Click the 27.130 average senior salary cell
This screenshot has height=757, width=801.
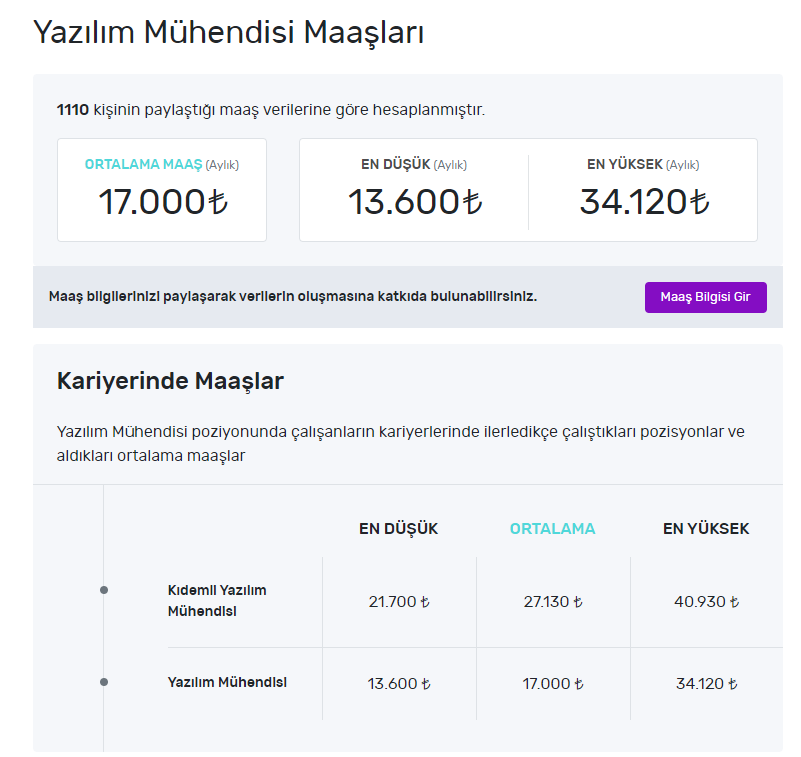552,602
